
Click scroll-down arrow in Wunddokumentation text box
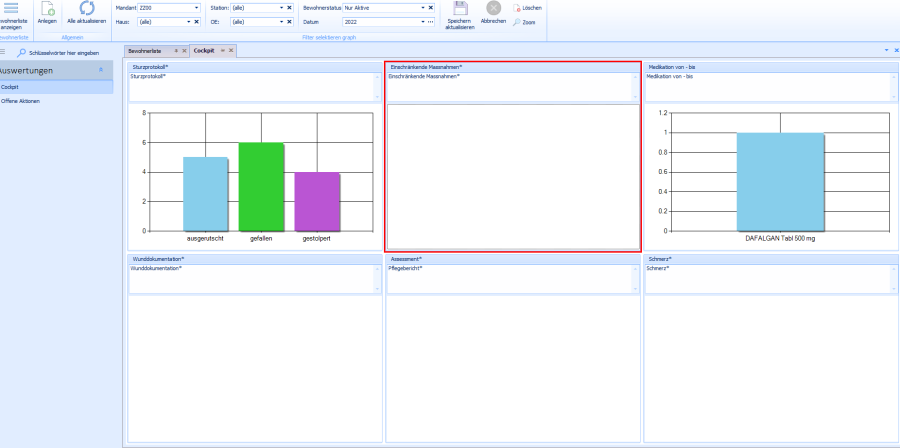[377, 289]
